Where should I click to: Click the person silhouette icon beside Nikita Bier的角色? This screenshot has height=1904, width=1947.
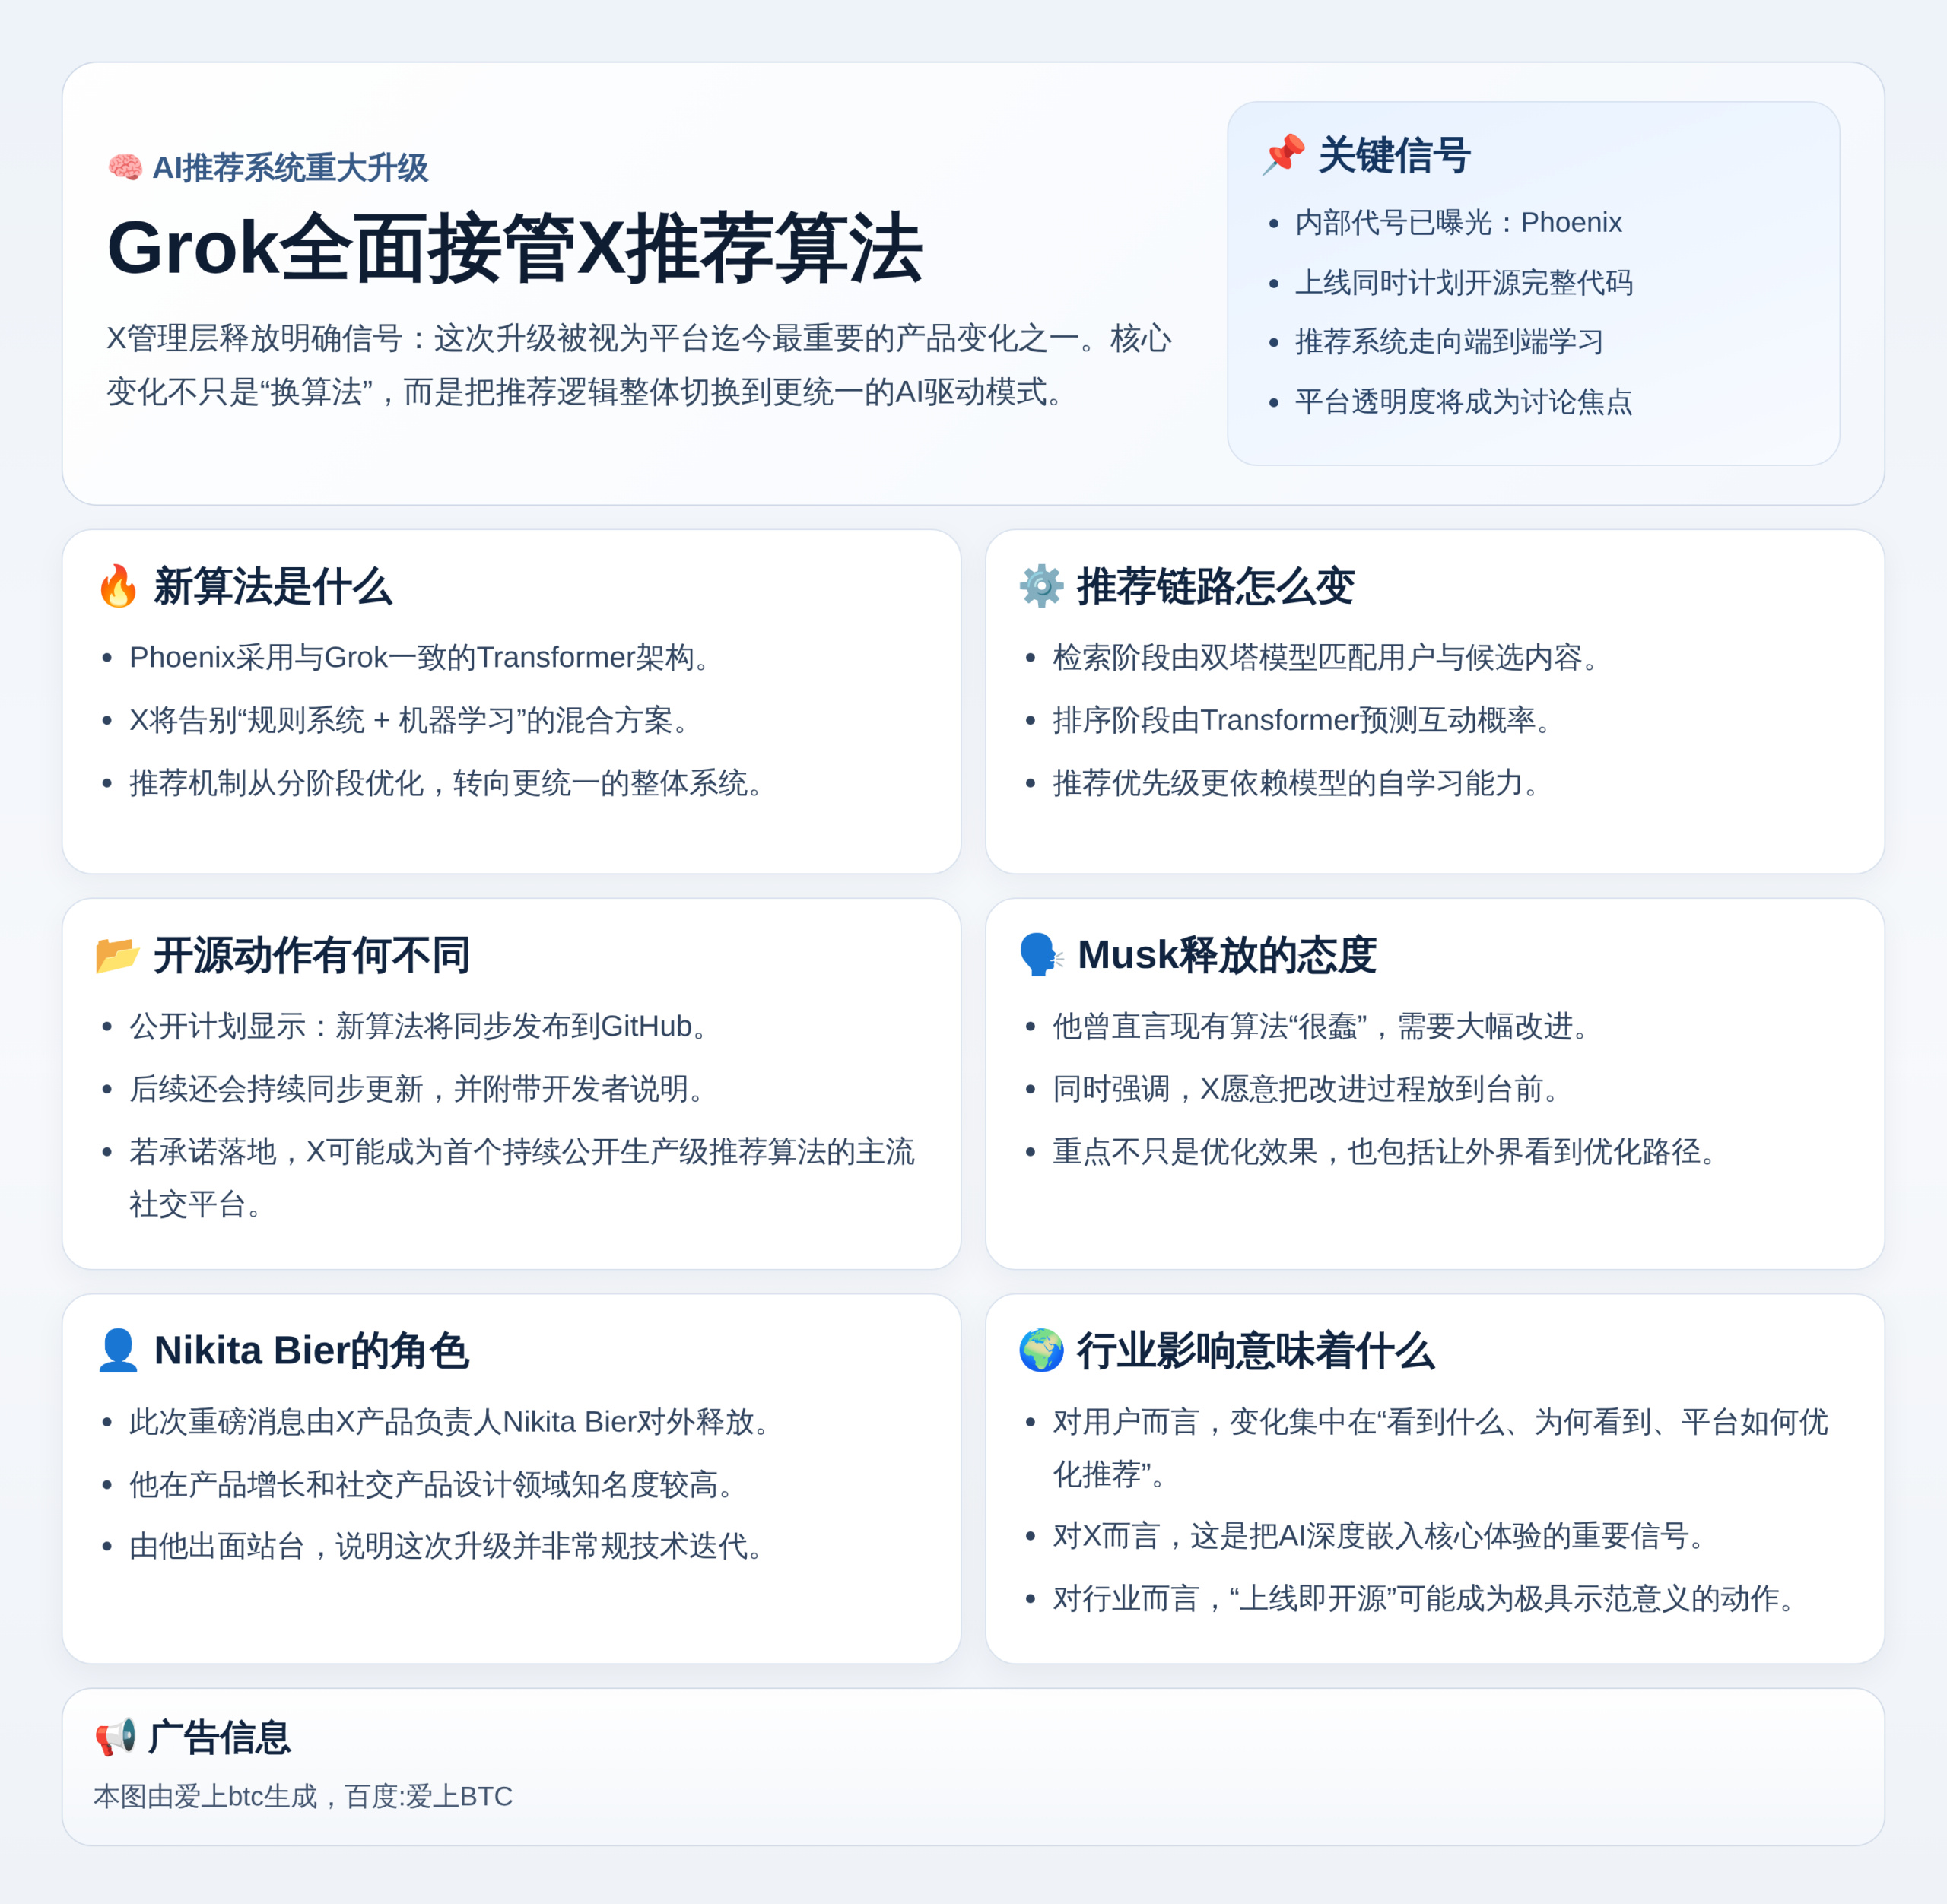click(118, 1350)
